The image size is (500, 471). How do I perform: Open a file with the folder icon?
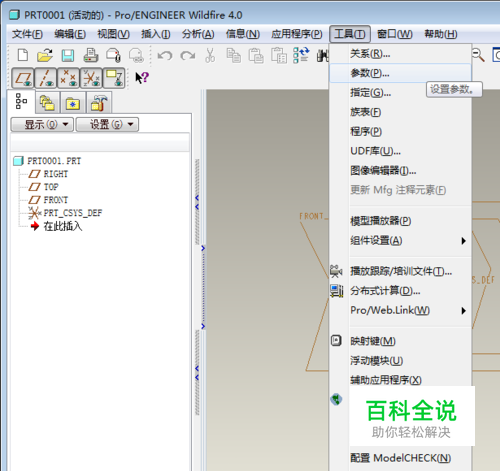[x=45, y=55]
